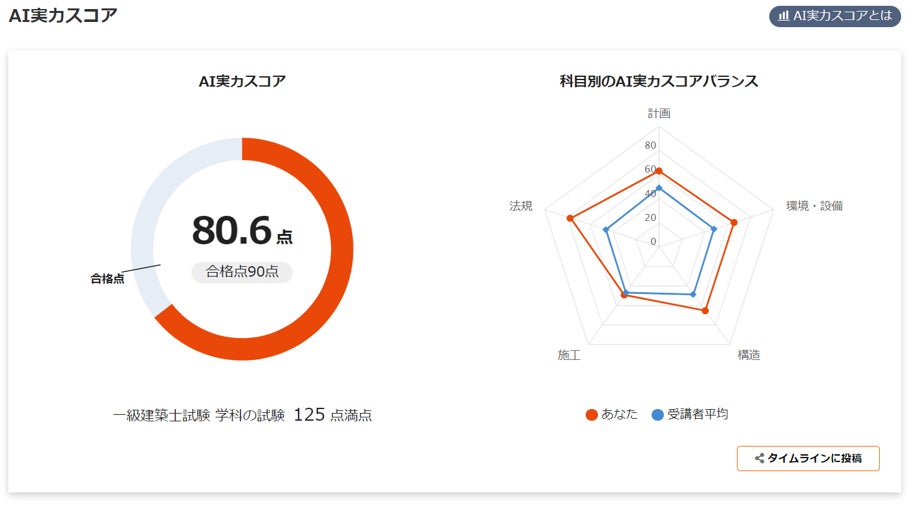The height and width of the screenshot is (506, 916).
Task: Click the 80.6 score value
Action: (x=232, y=230)
